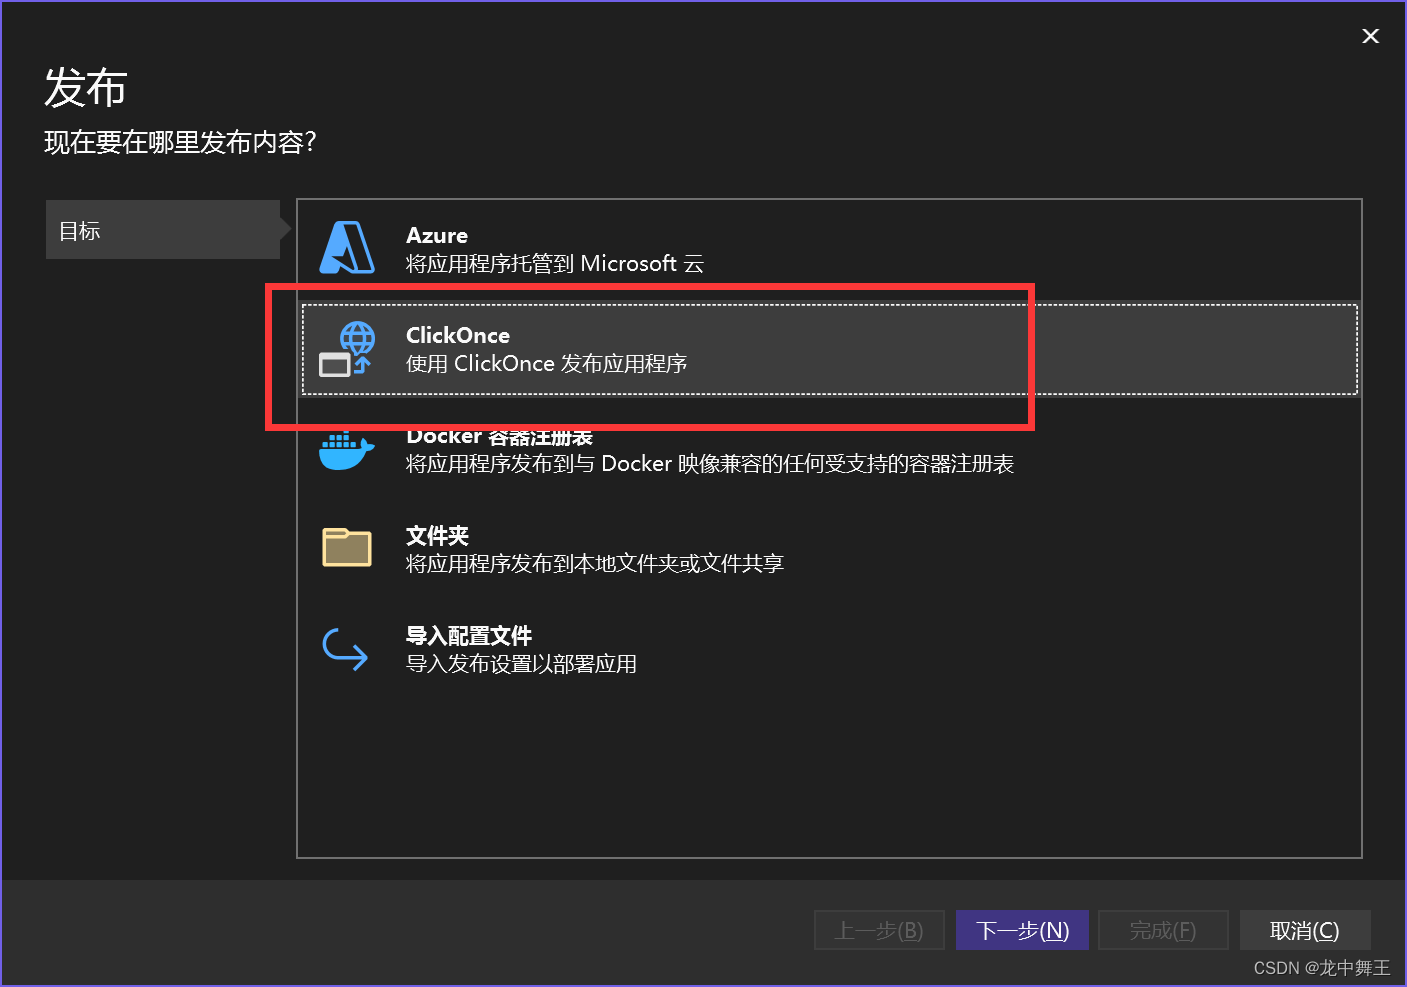Viewport: 1407px width, 987px height.
Task: Click the folder icon for 文件夹
Action: coord(347,547)
